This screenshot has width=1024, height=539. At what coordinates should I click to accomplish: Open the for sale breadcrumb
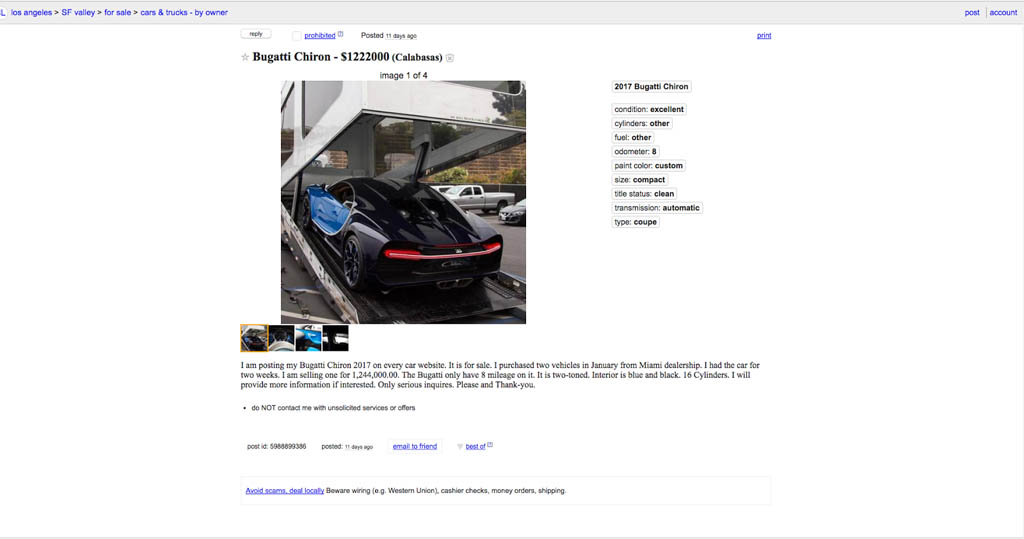click(118, 12)
